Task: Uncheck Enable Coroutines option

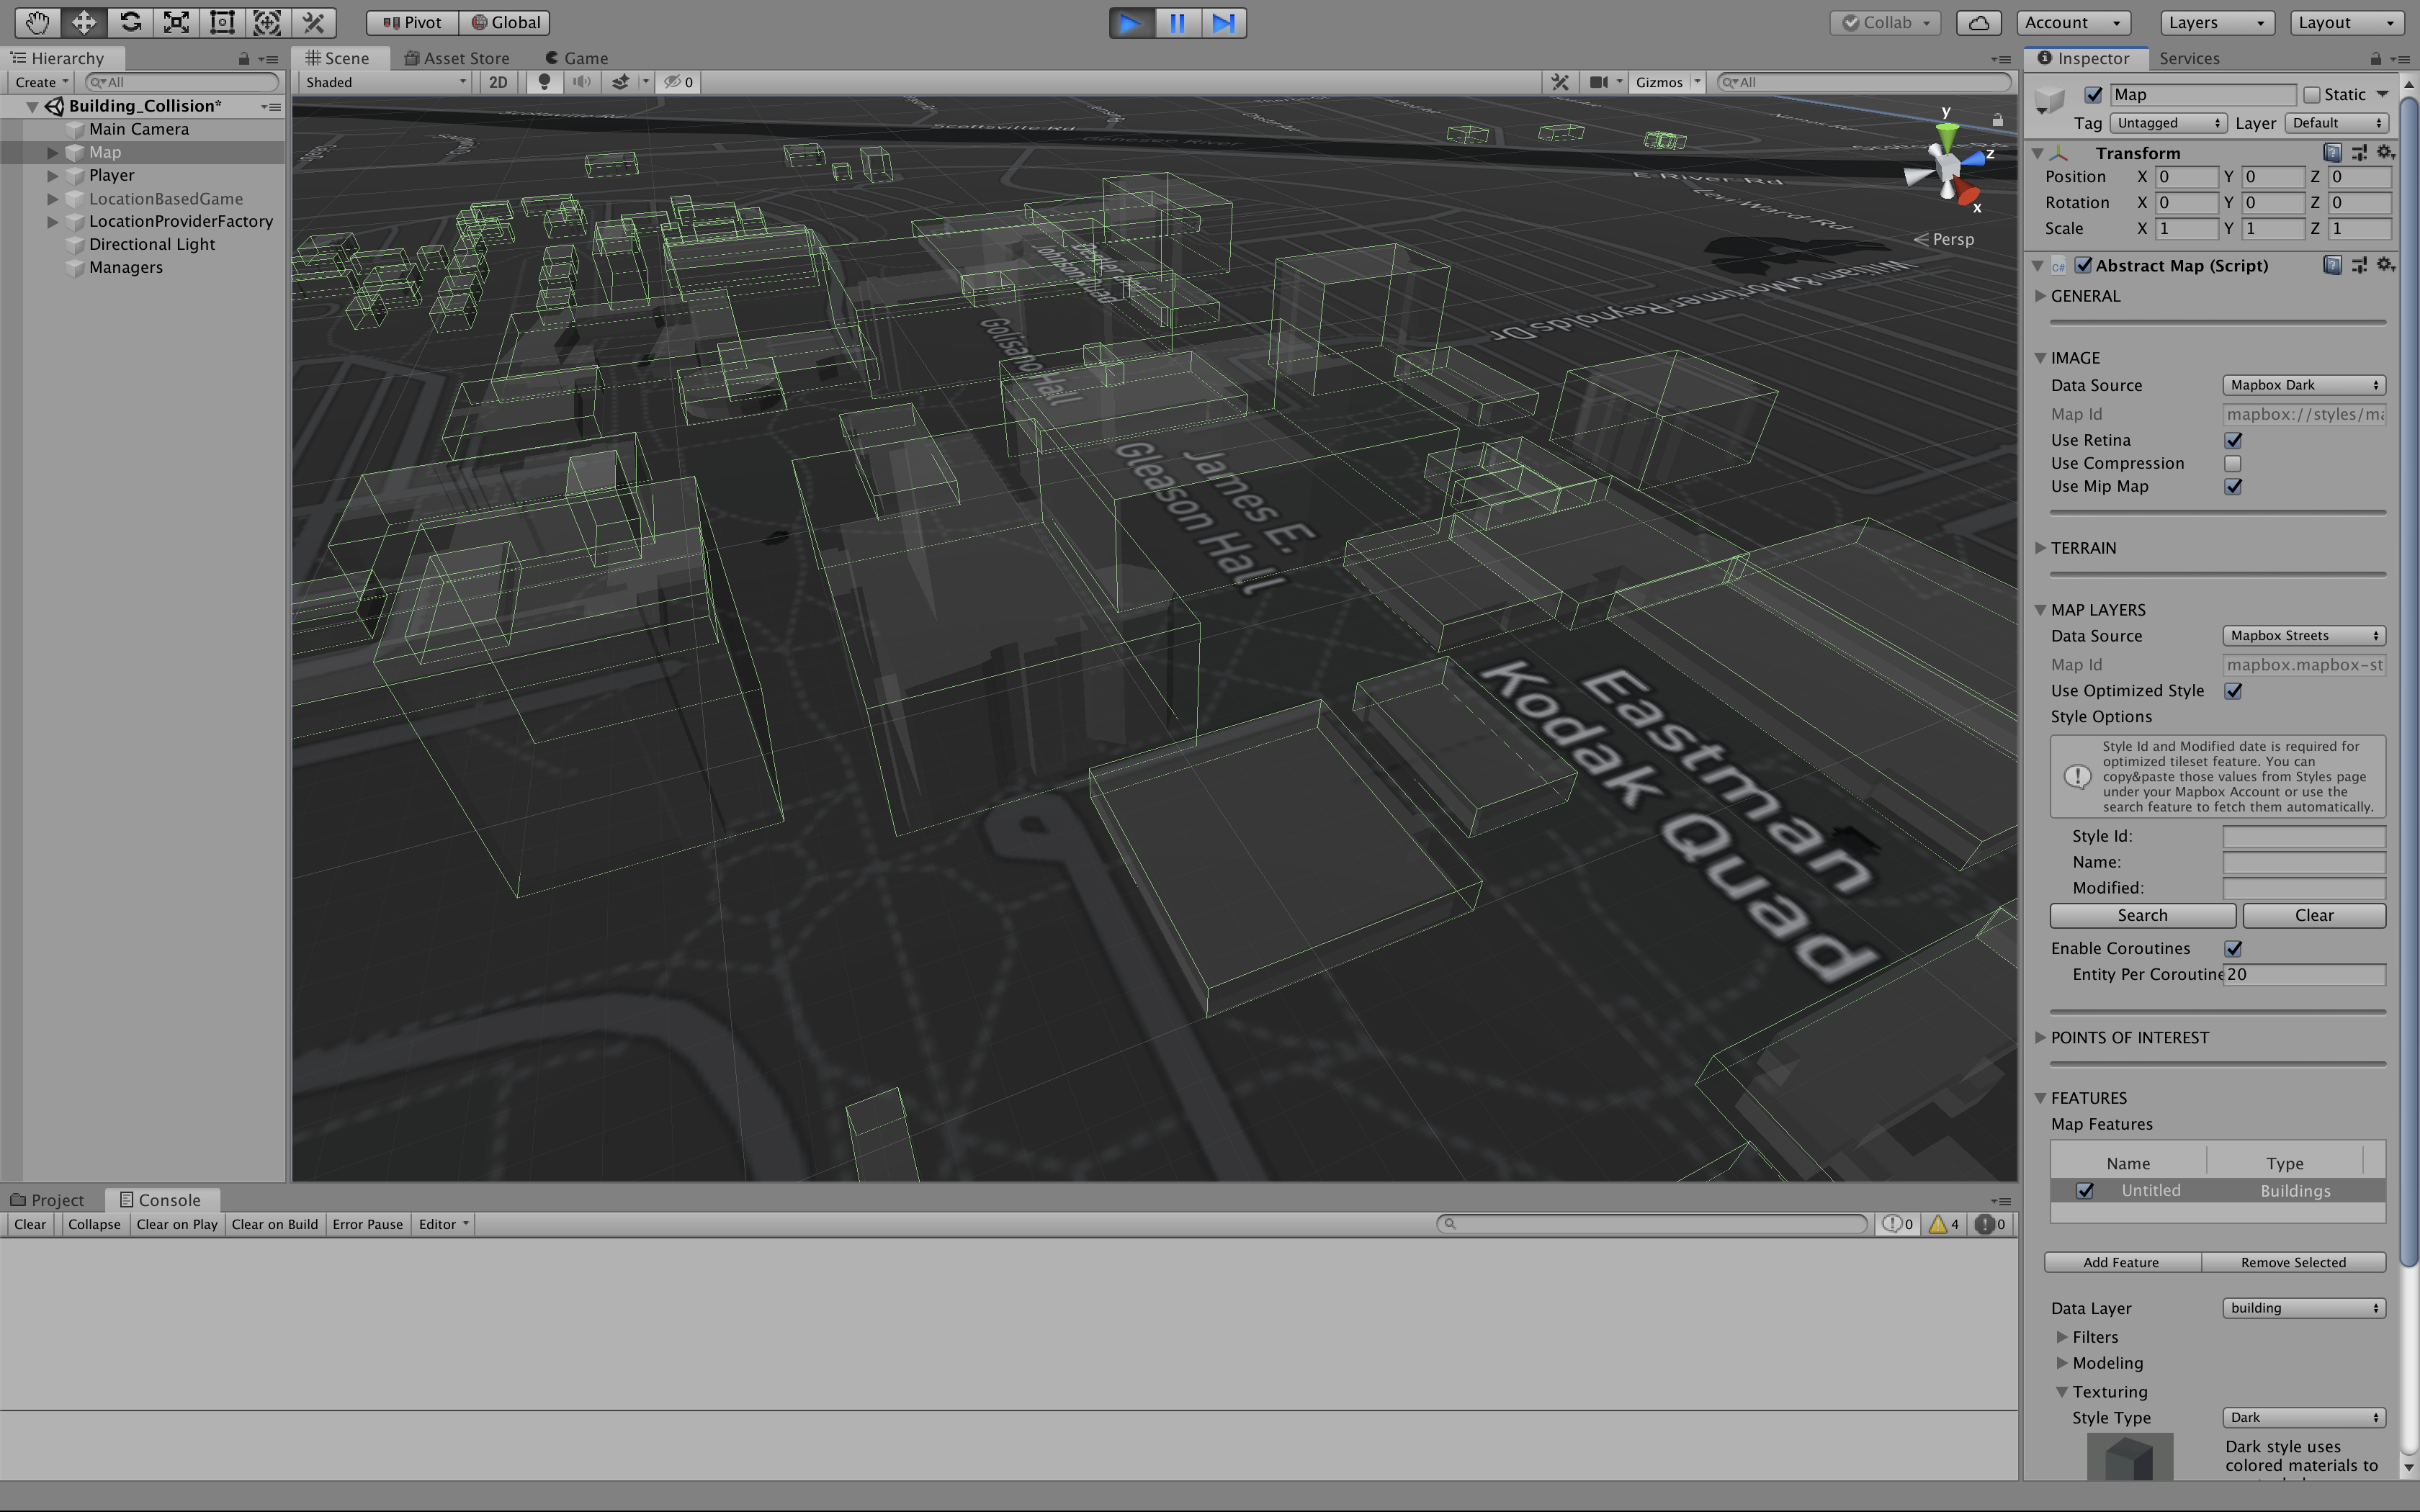Action: tap(2232, 948)
